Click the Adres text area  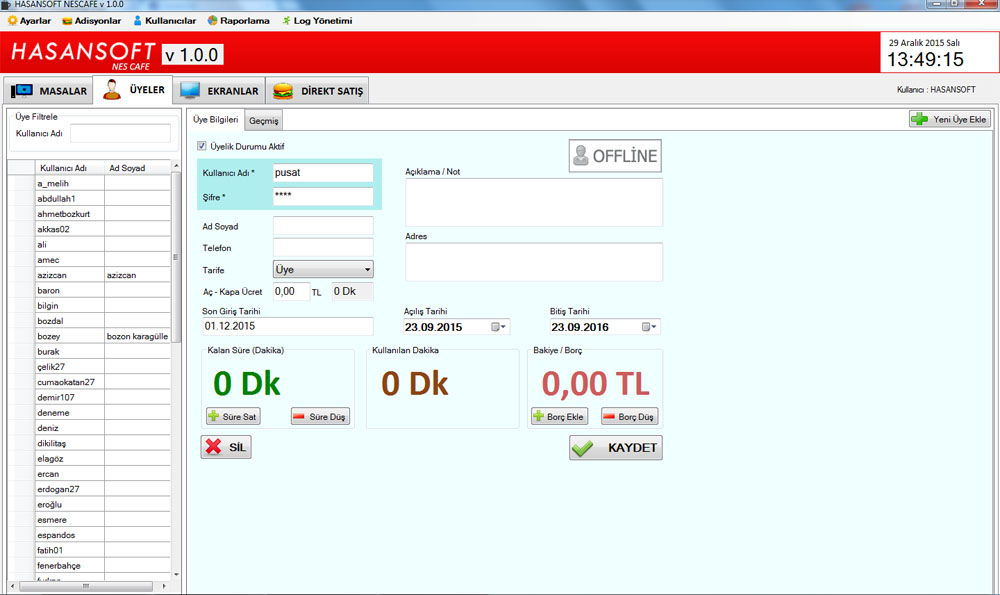coord(534,261)
